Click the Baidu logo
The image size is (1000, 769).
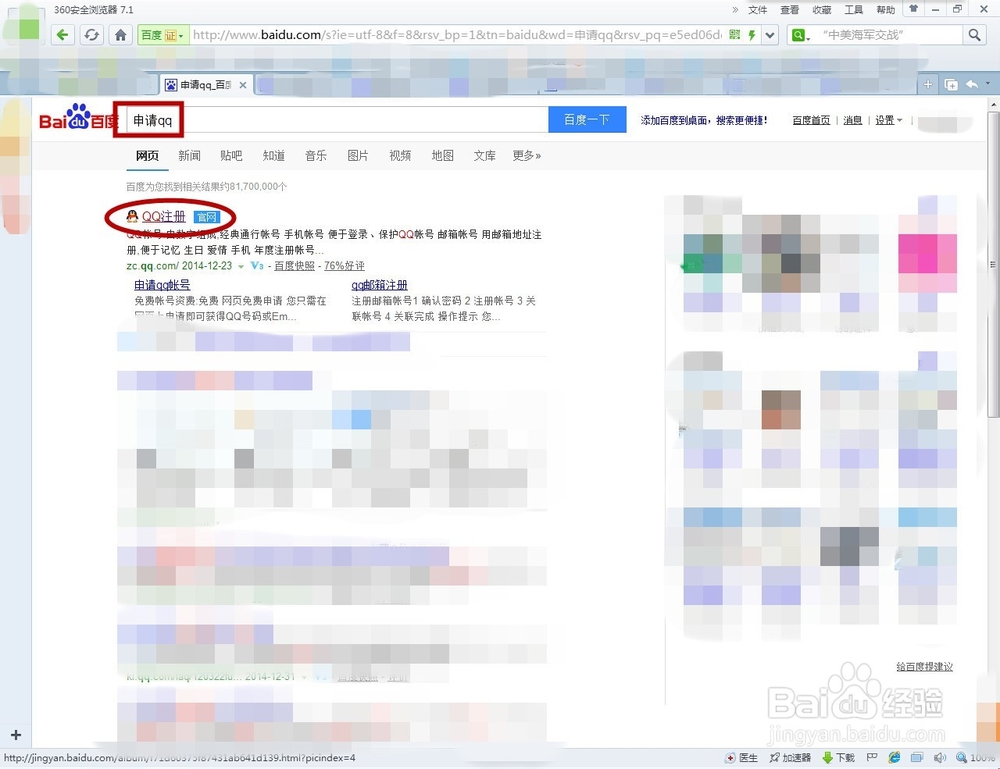(x=78, y=117)
